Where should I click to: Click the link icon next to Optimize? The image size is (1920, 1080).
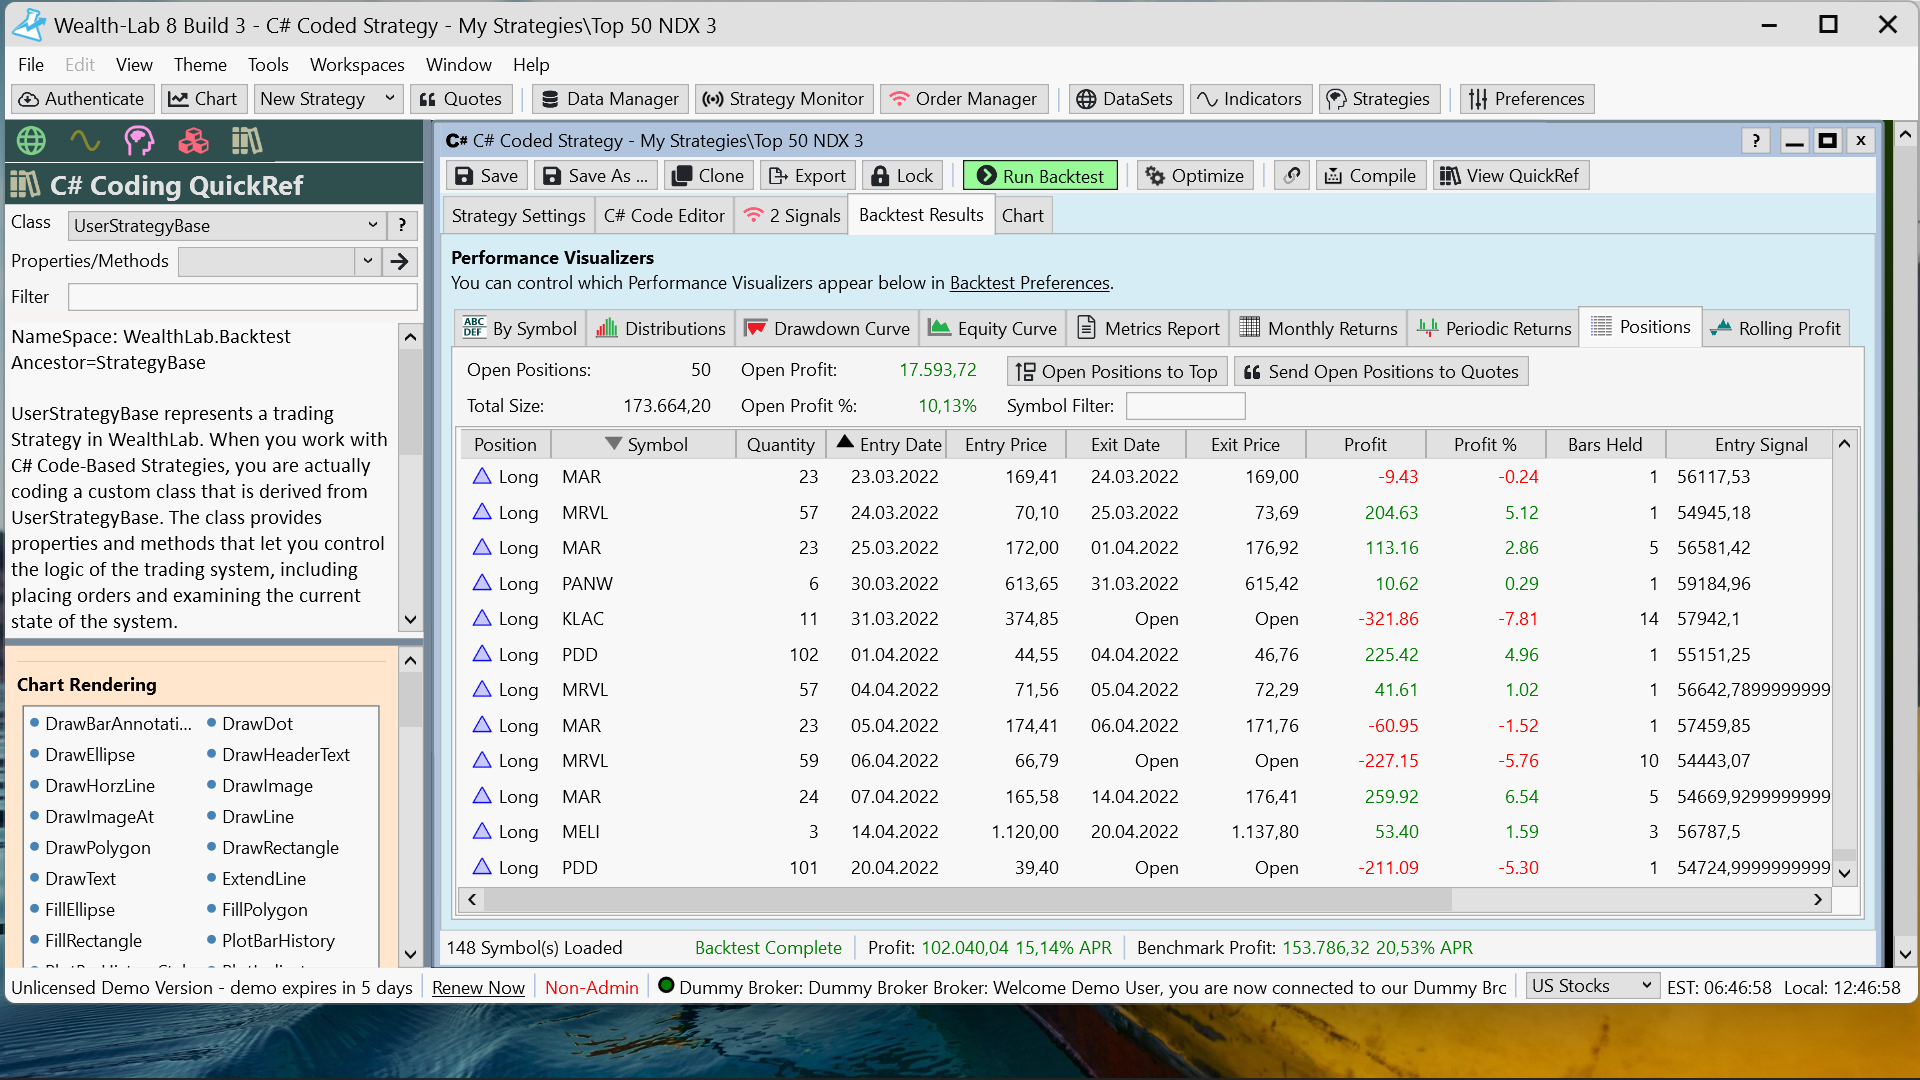(x=1292, y=176)
